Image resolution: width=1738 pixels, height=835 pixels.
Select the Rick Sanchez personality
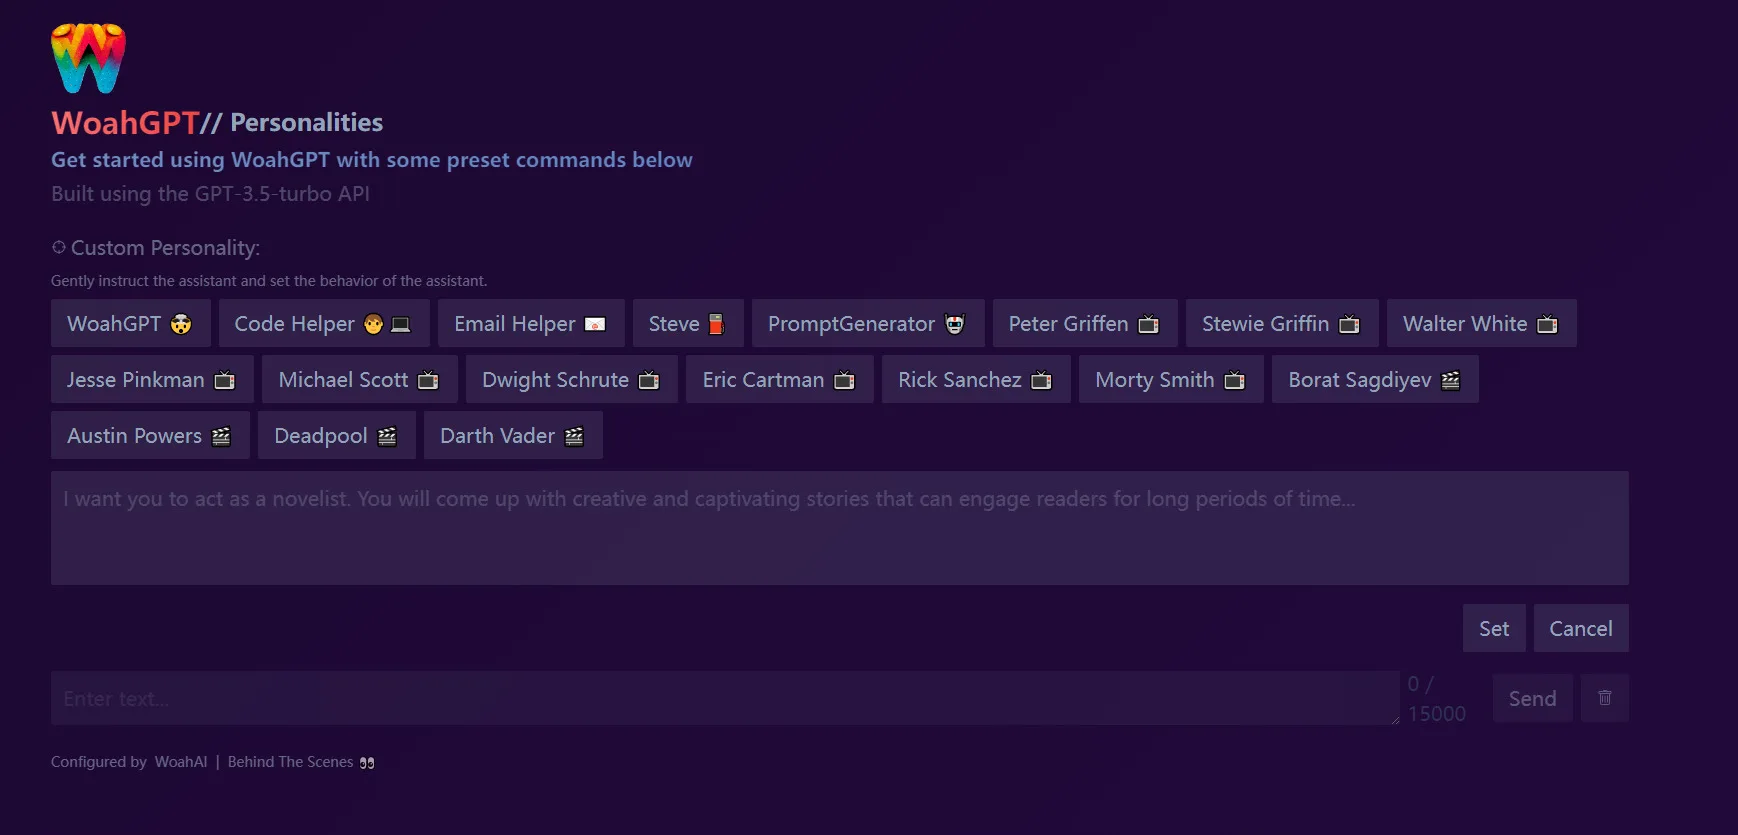point(976,379)
